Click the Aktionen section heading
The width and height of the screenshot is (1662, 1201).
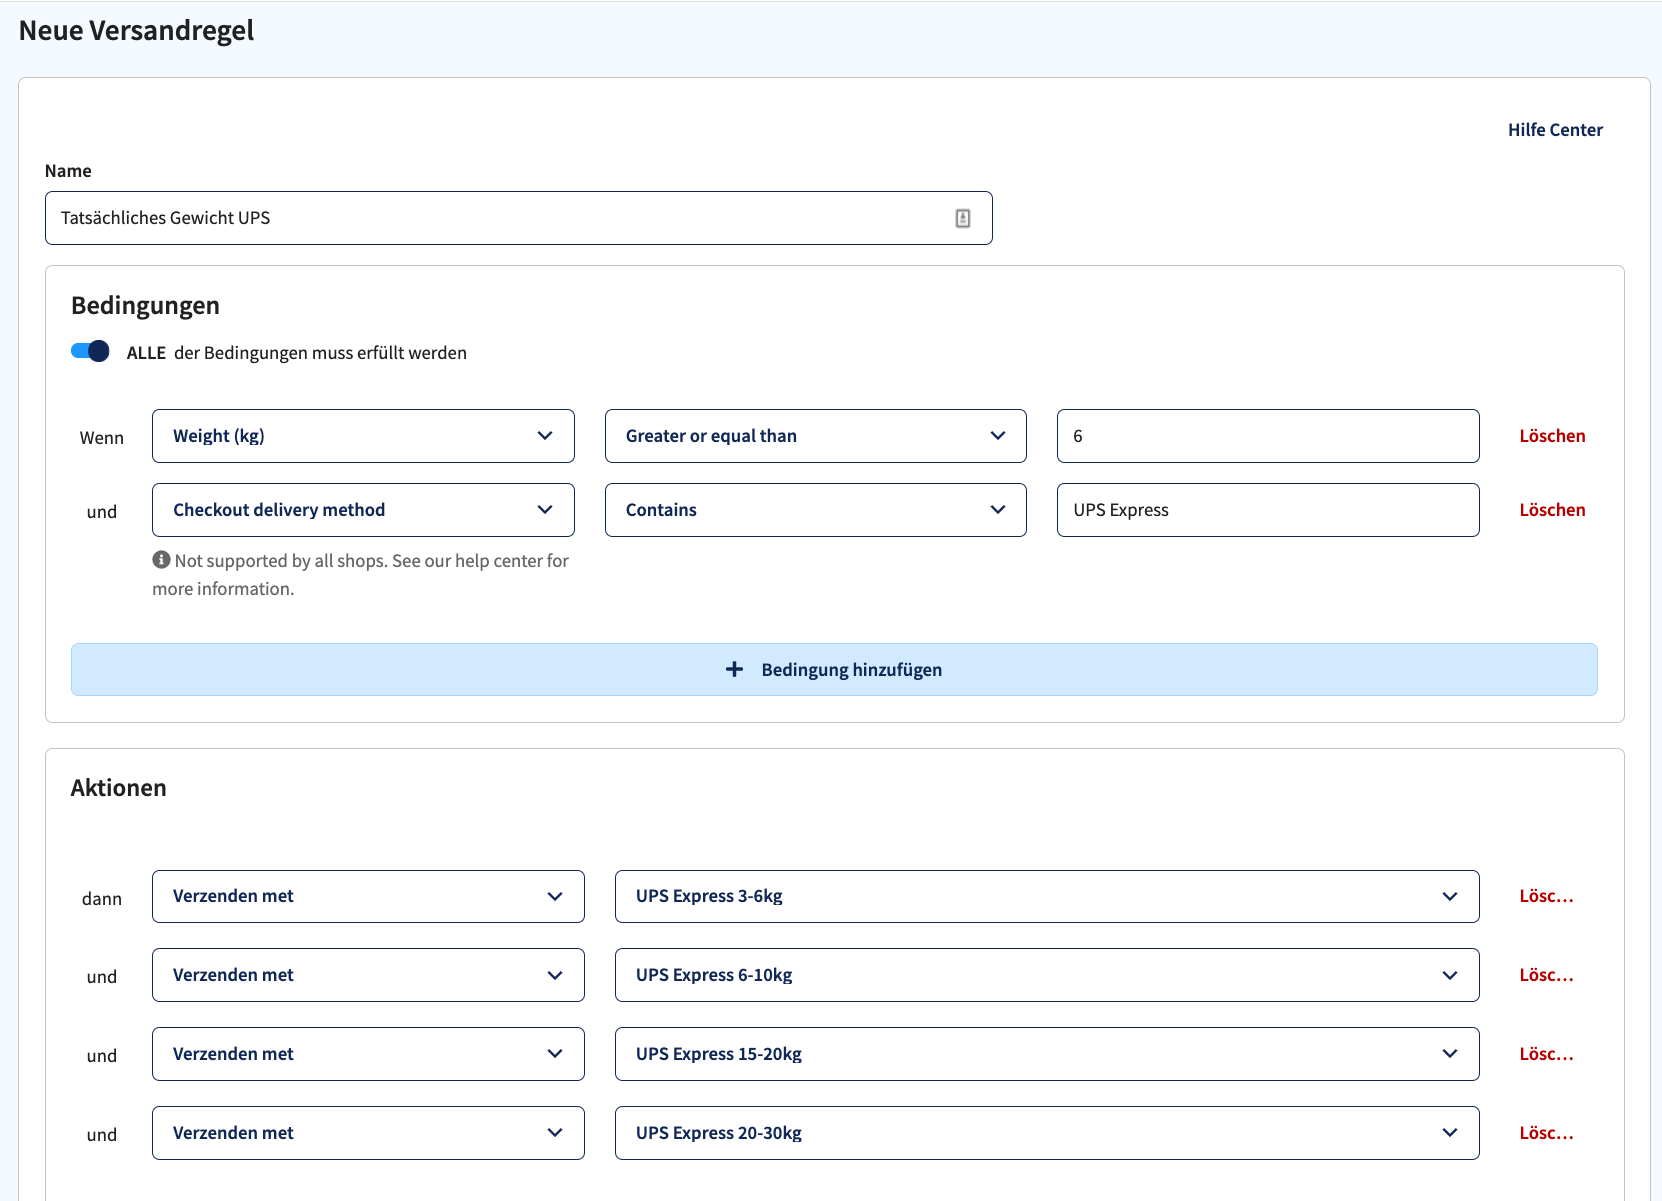point(118,788)
